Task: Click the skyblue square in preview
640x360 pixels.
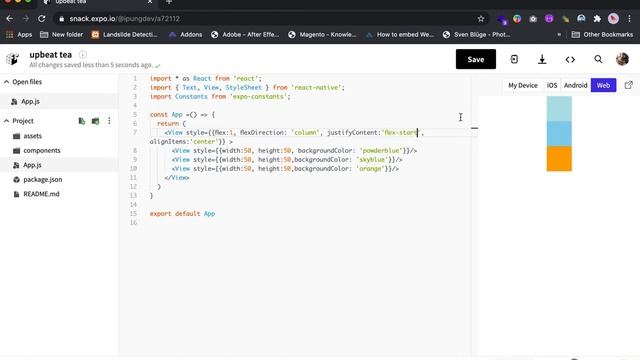Action: click(x=559, y=134)
